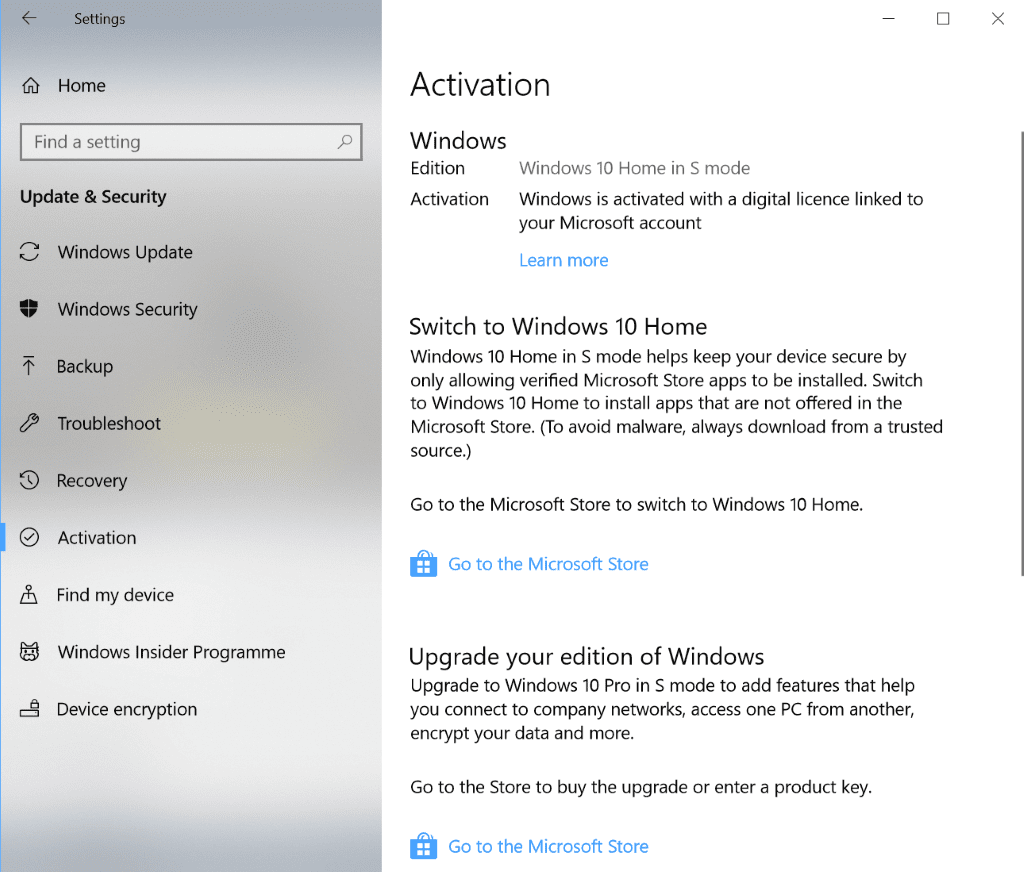
Task: Click the Find a setting search box
Action: click(191, 142)
